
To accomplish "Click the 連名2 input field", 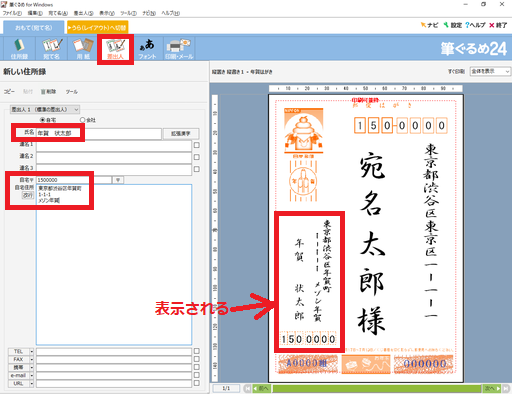I will 114,157.
